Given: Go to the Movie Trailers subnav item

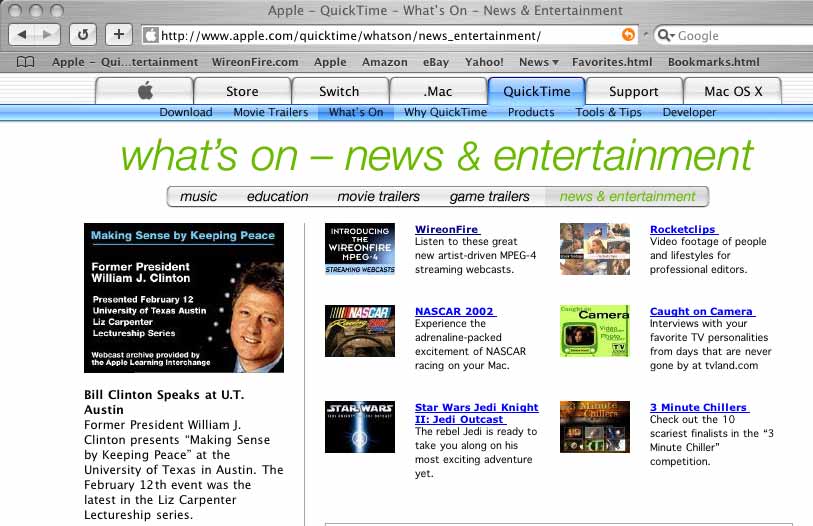Looking at the screenshot, I should click(271, 112).
